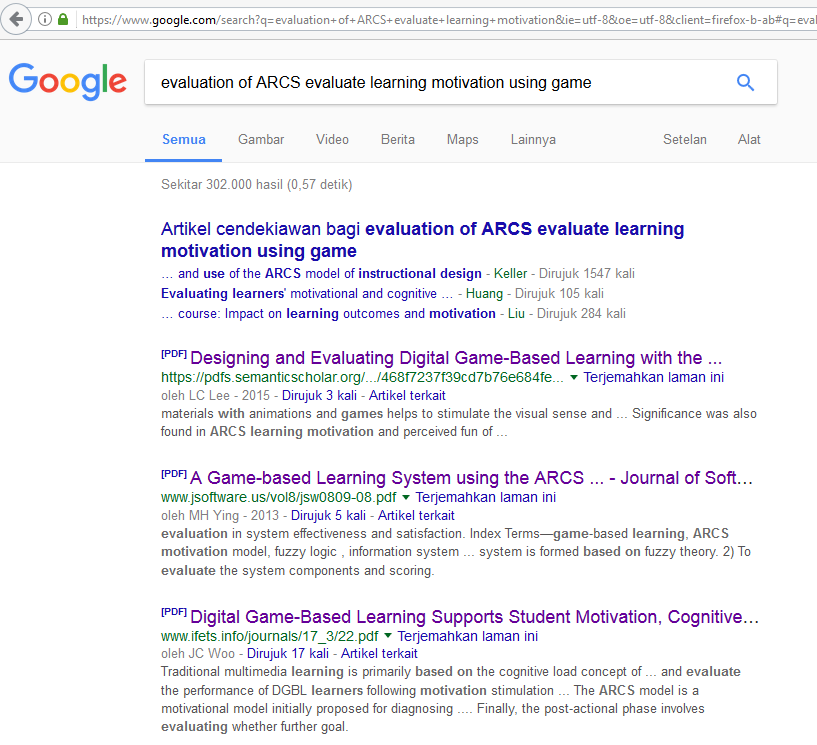Click Dirujuk 5 kali link
817x745 pixels.
point(328,515)
